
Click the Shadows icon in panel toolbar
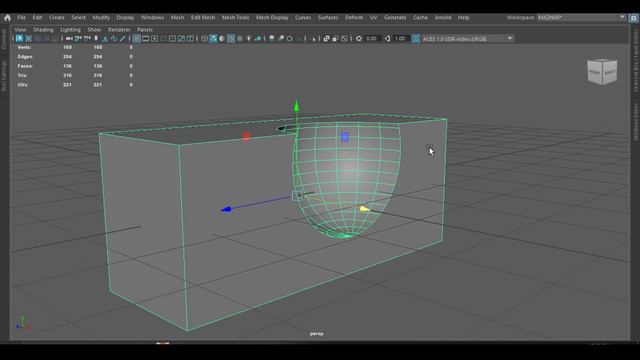(258, 38)
